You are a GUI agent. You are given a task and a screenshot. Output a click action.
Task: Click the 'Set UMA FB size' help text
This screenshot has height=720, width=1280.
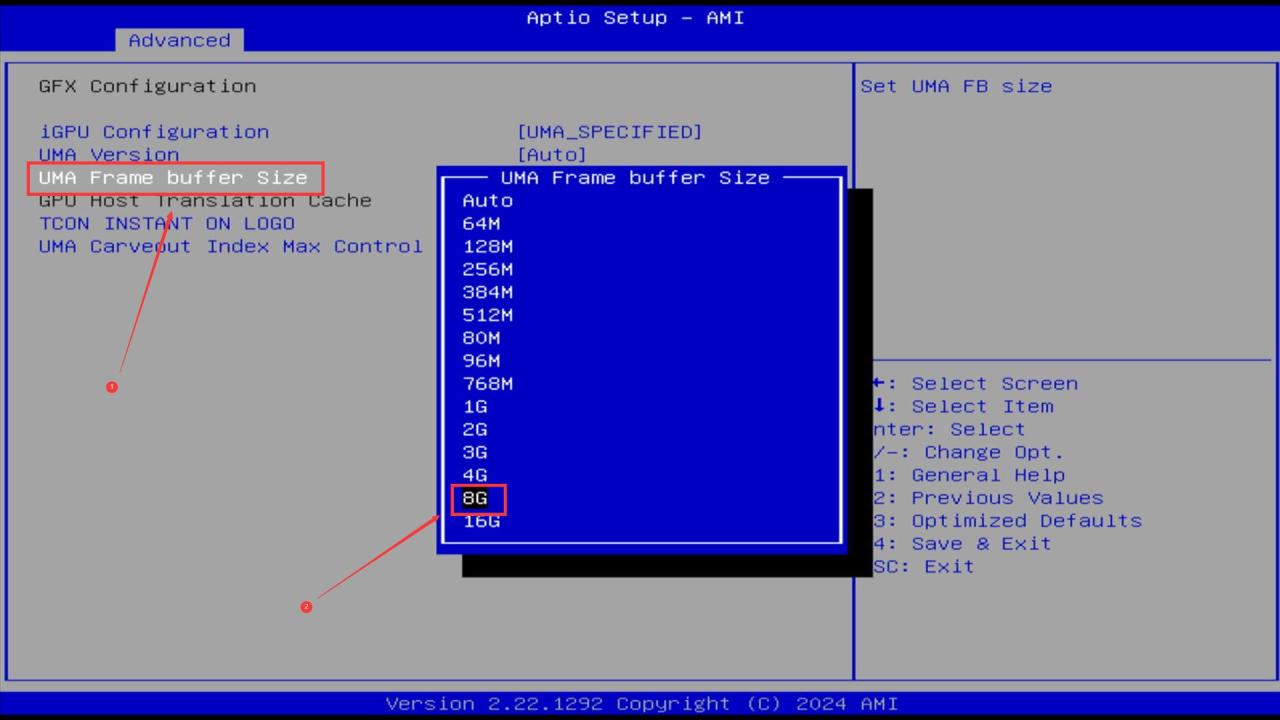(x=956, y=86)
